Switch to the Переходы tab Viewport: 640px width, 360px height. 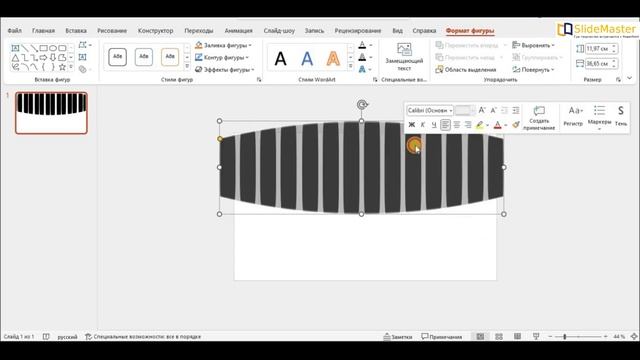[199, 31]
